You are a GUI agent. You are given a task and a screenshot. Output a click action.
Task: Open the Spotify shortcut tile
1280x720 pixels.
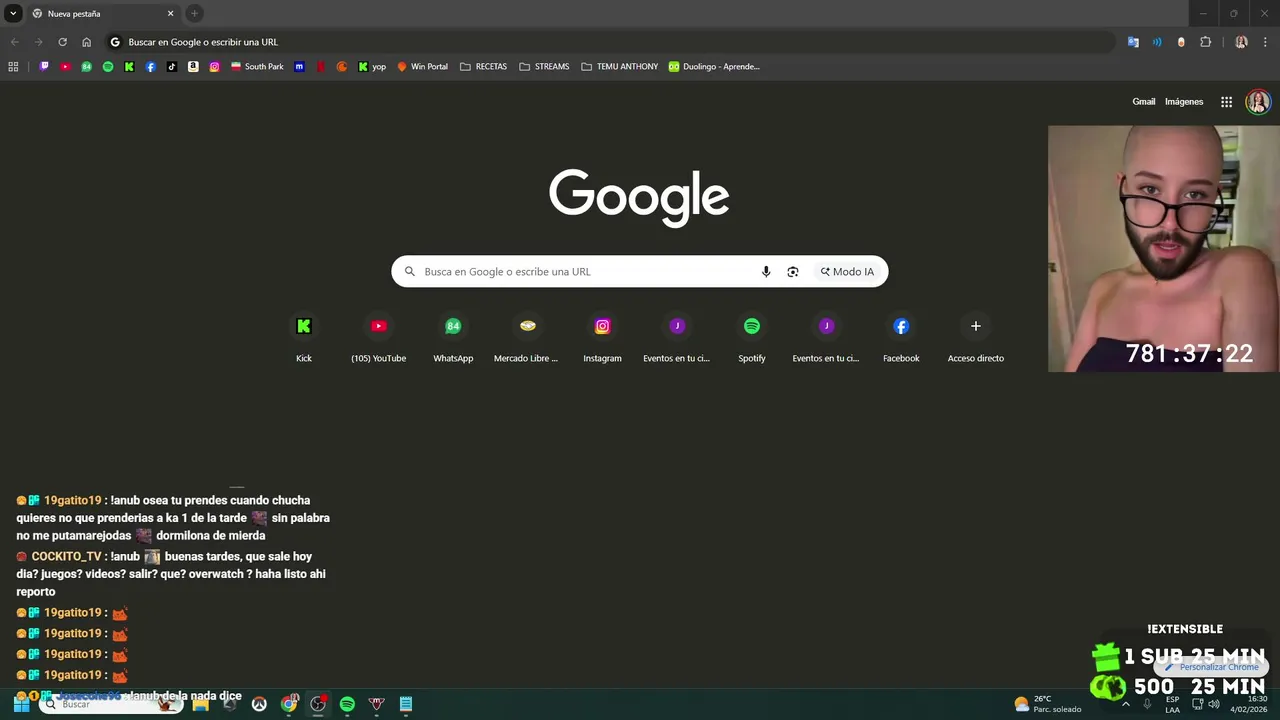tap(752, 338)
